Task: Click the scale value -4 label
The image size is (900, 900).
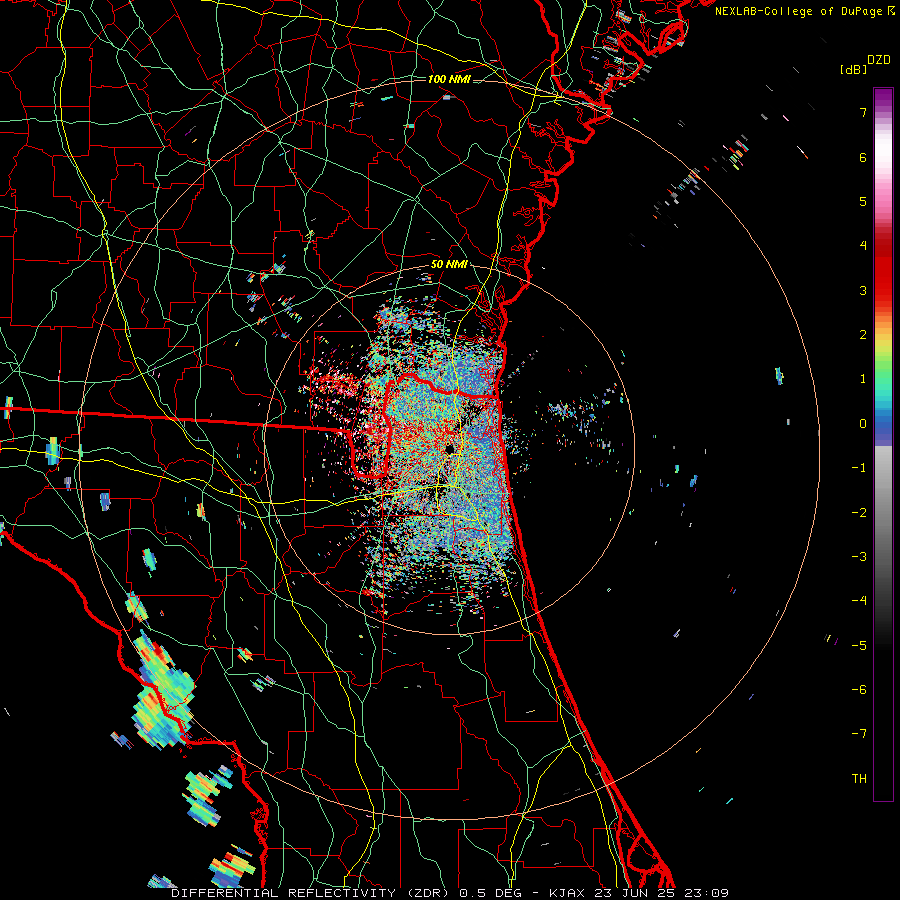Action: pyautogui.click(x=859, y=601)
